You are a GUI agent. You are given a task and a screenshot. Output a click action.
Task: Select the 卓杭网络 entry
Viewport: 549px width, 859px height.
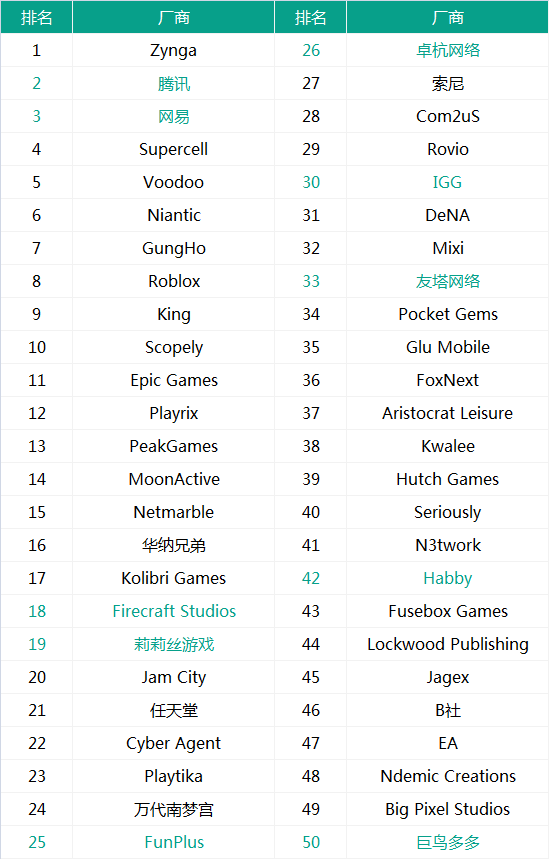pos(448,50)
